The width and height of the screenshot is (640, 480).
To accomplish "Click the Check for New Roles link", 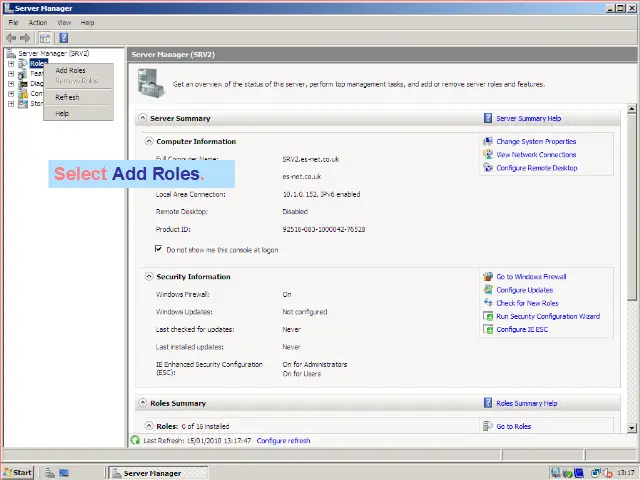I will [527, 303].
